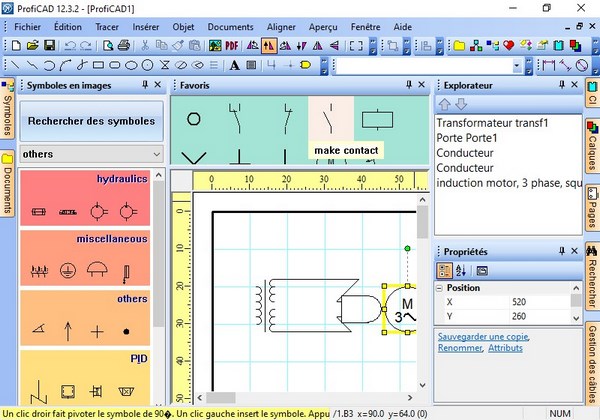The image size is (600, 420).
Task: Open the Aide menu
Action: pos(403,27)
